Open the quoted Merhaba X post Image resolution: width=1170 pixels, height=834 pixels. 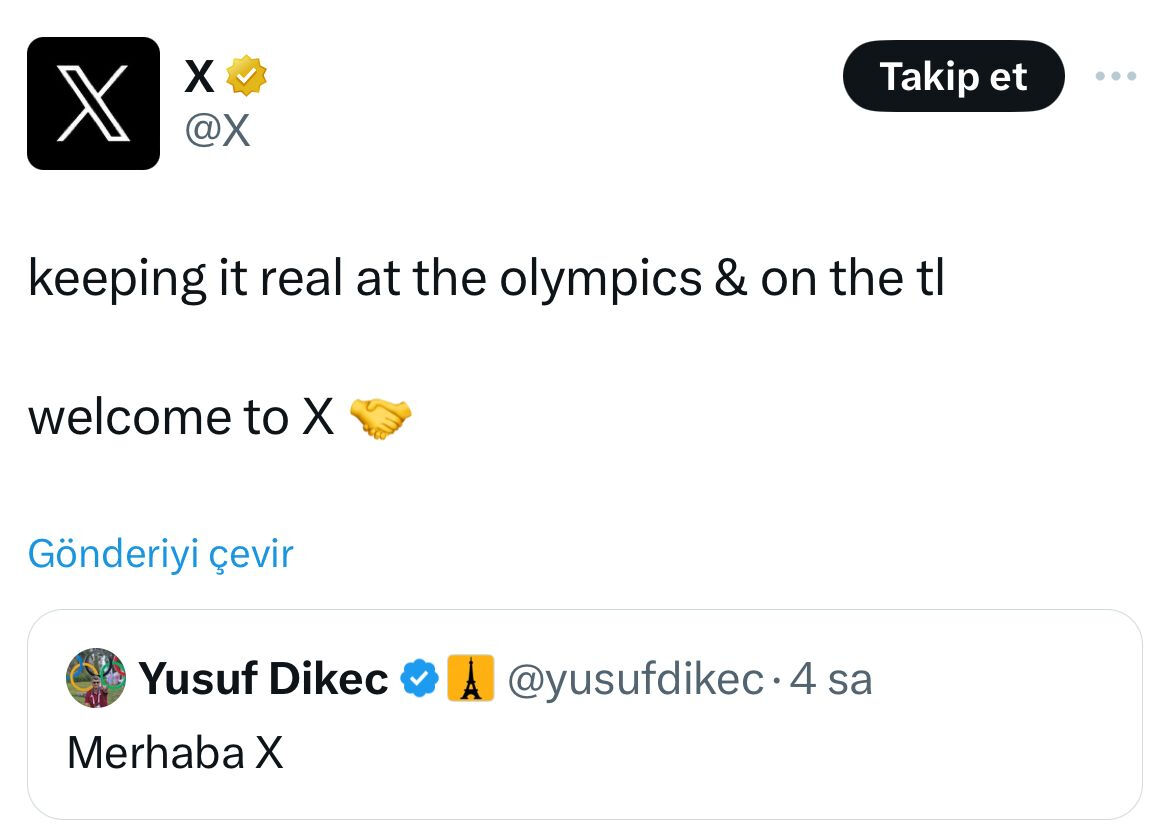coord(585,715)
